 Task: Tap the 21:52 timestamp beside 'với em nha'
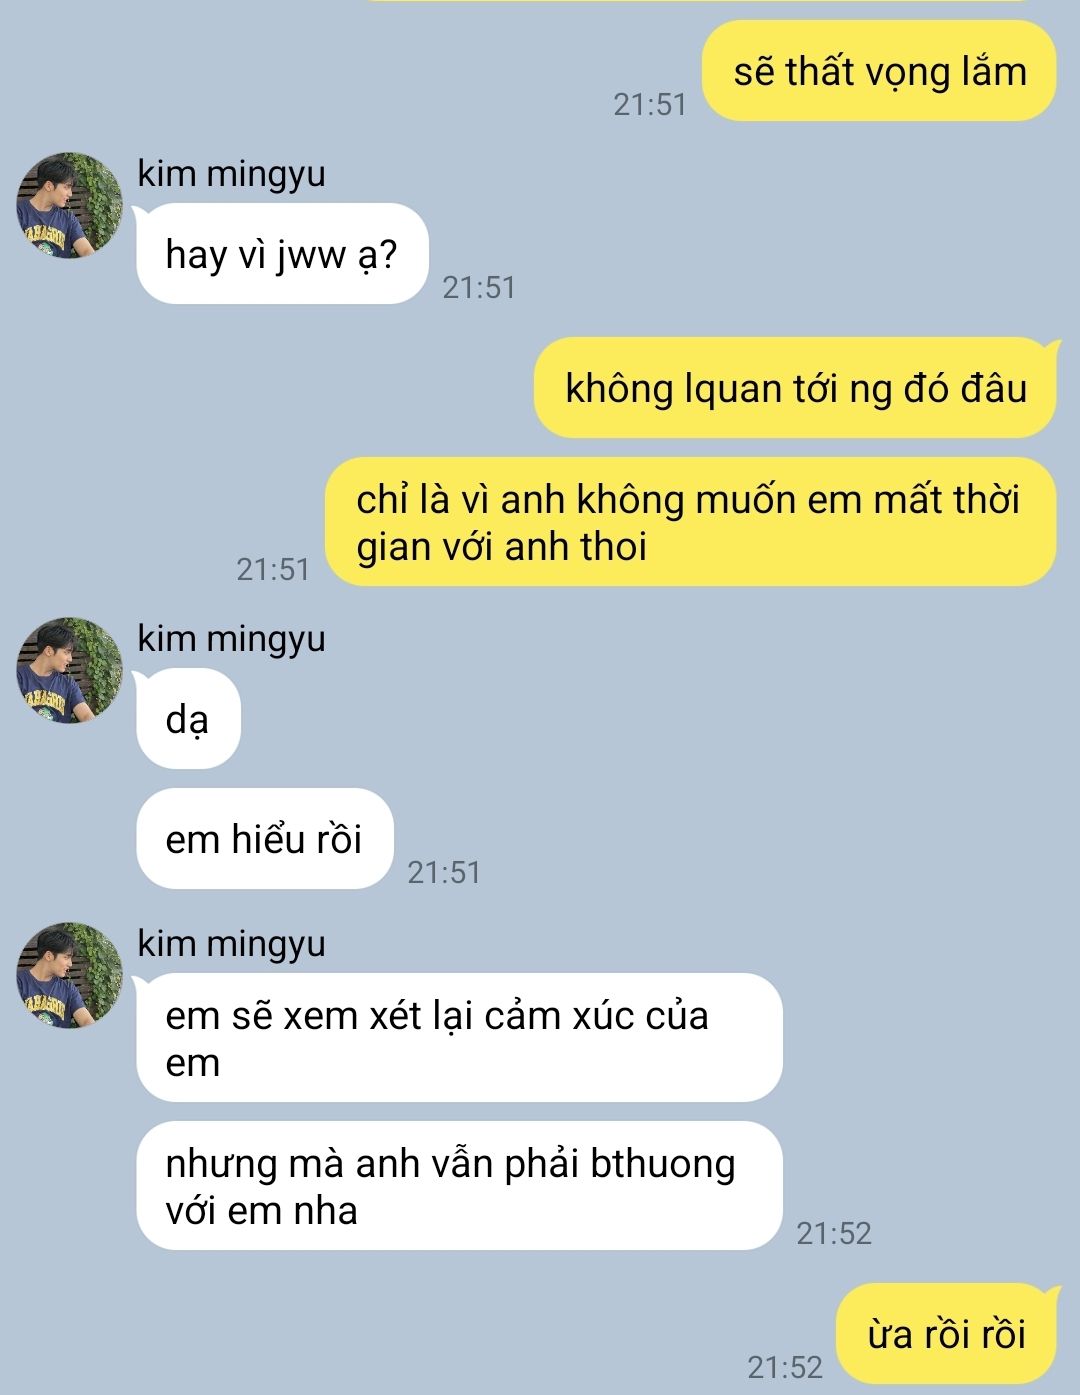click(834, 1233)
